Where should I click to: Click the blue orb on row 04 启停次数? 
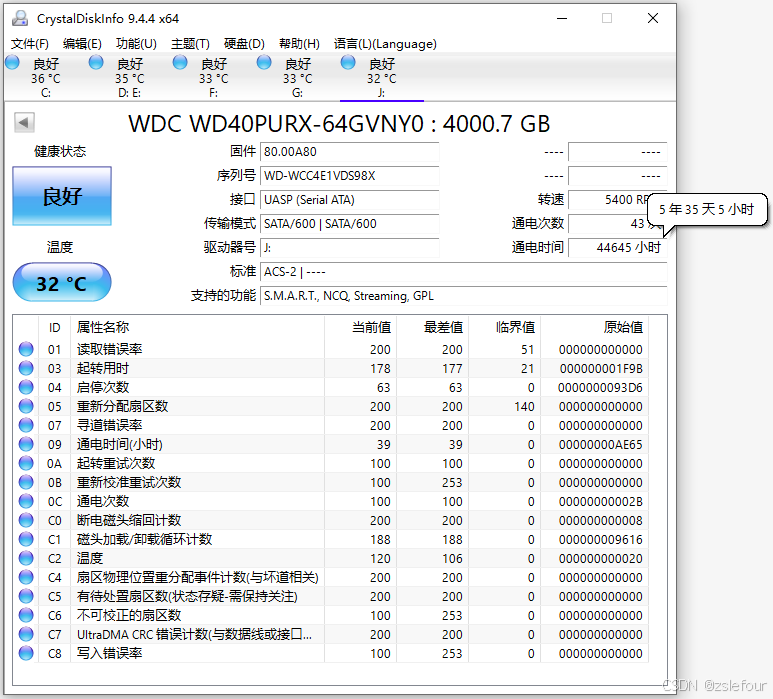(x=26, y=387)
